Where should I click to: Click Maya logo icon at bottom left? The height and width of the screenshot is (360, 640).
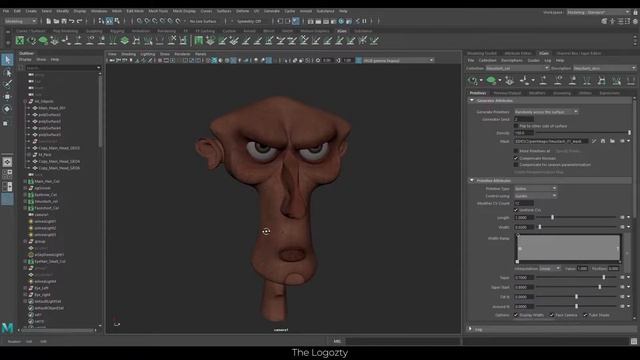tap(7, 327)
